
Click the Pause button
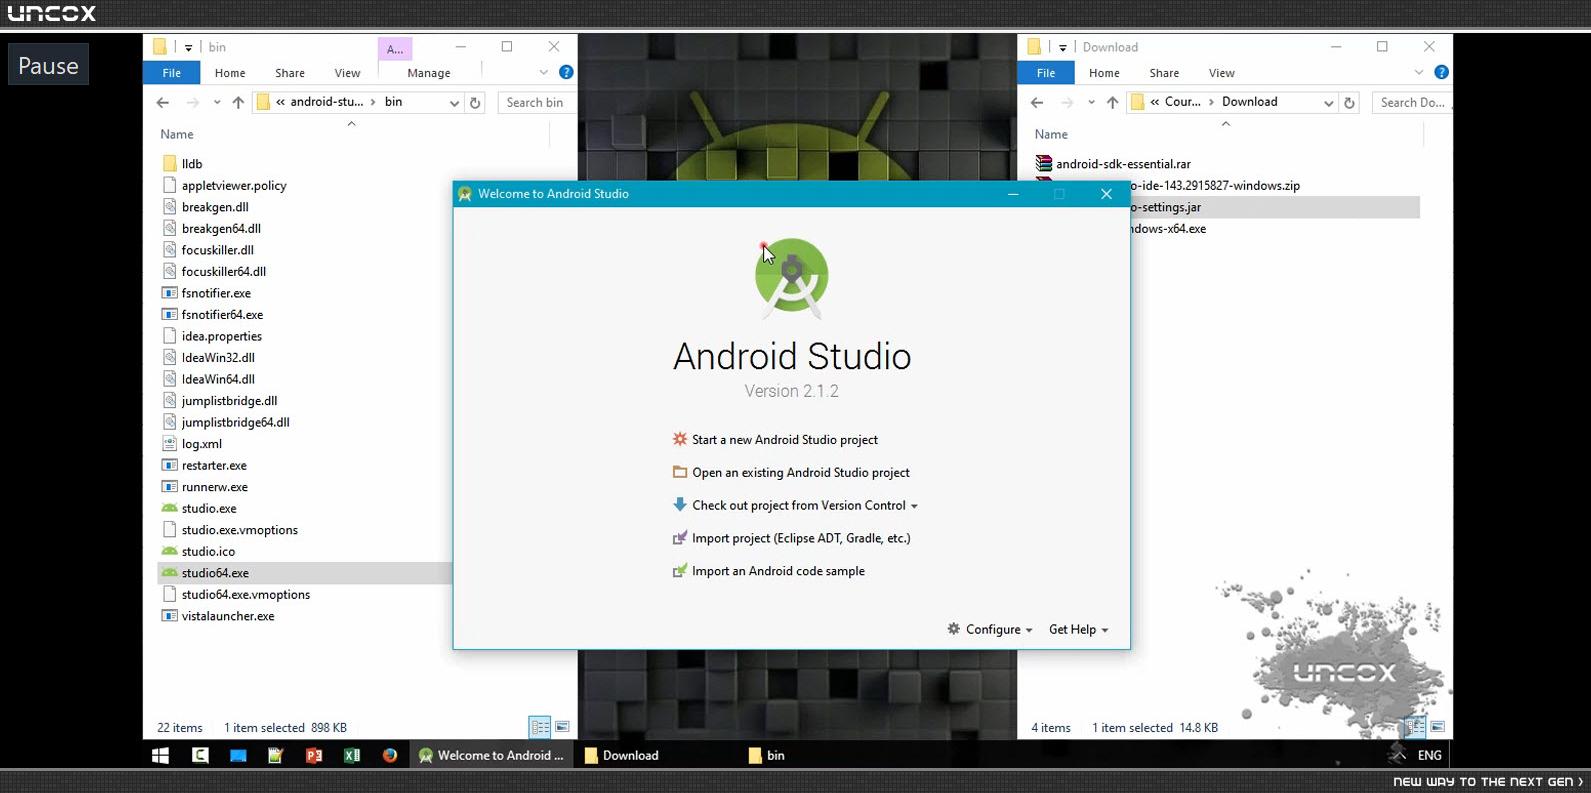click(x=48, y=65)
